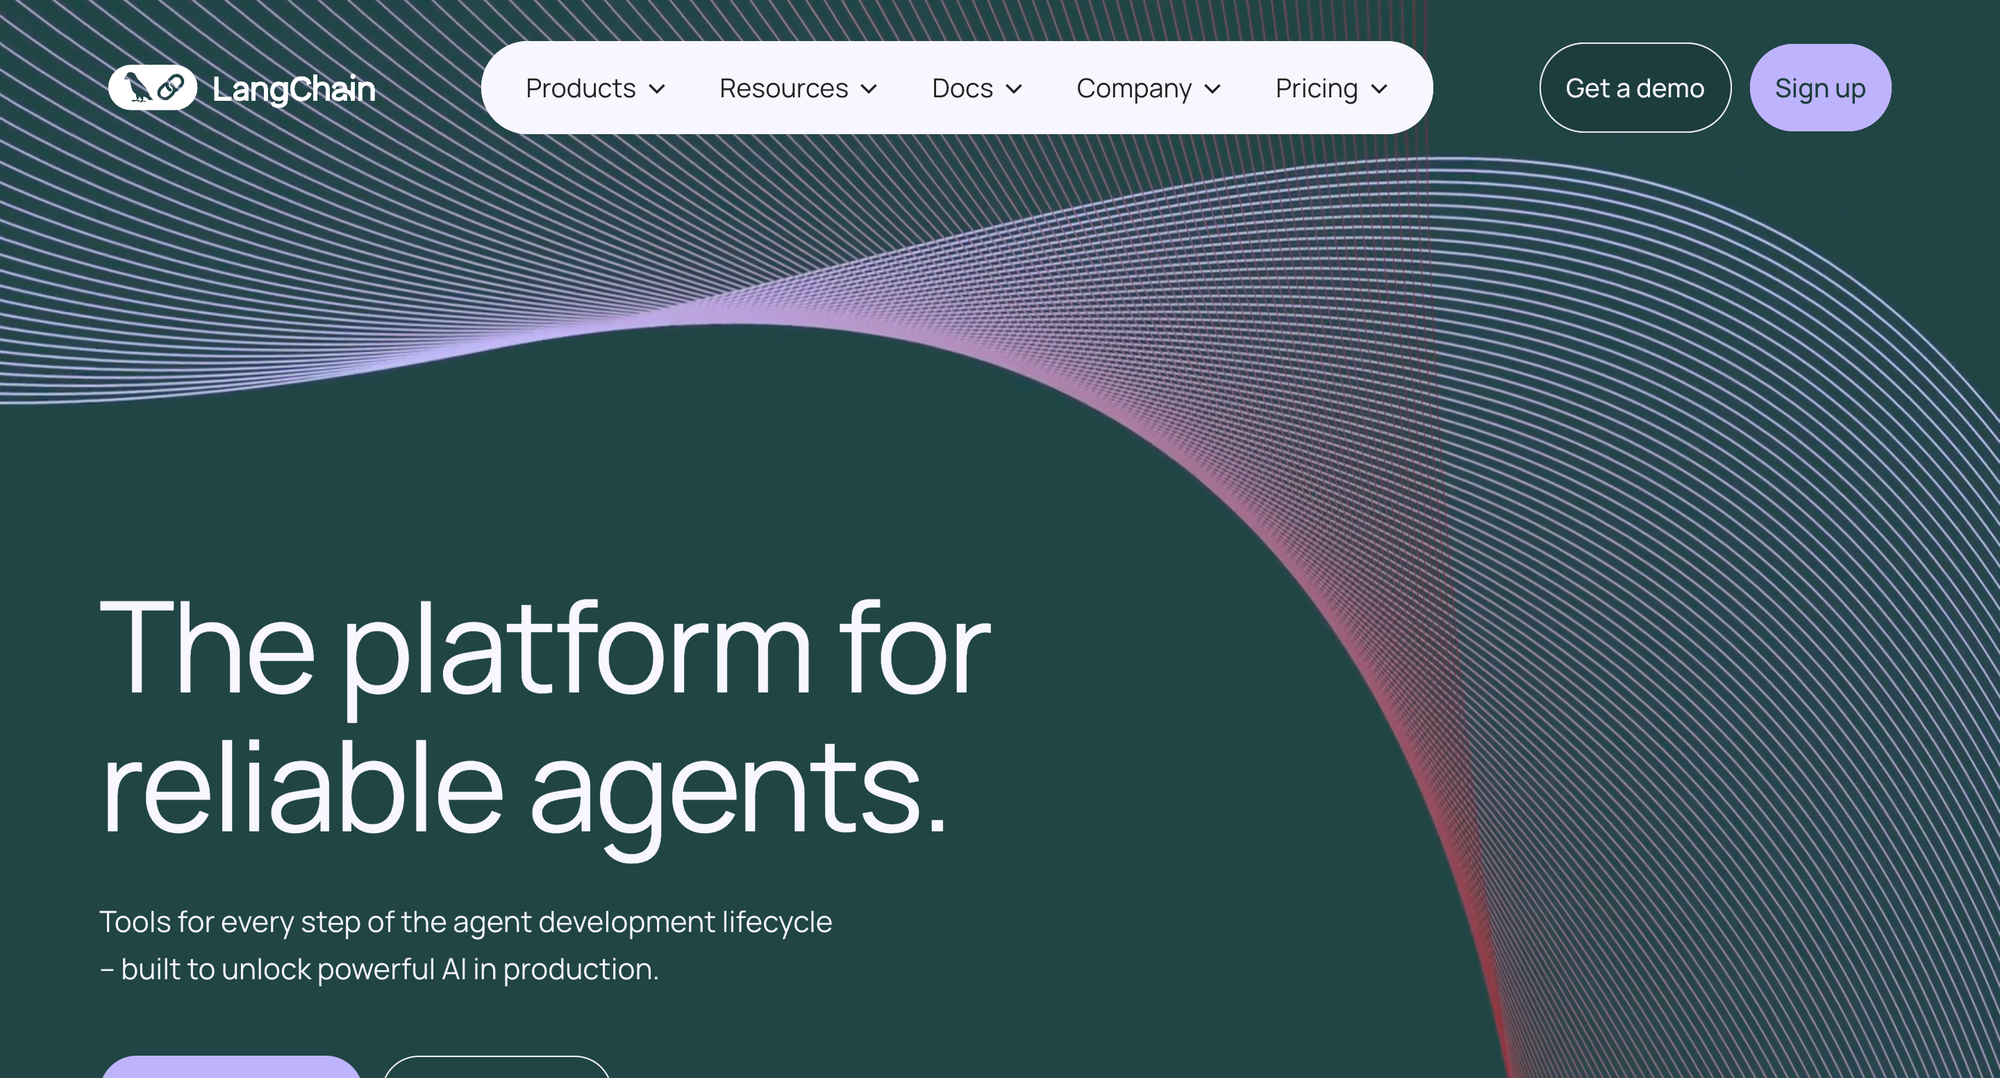Expand the chevron next to Pricing
This screenshot has height=1078, width=2000.
[x=1379, y=89]
